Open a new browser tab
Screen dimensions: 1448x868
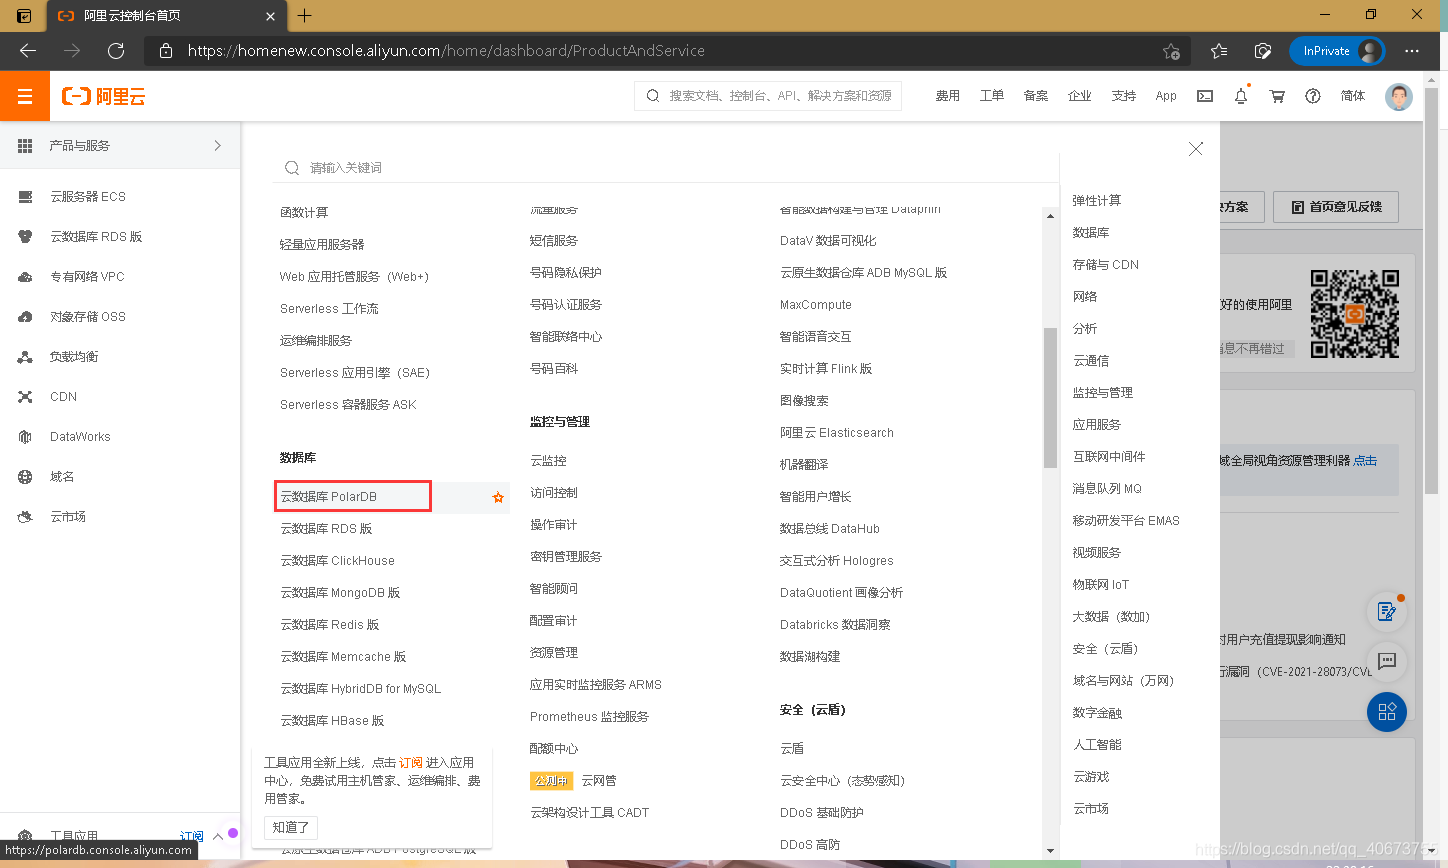(305, 16)
